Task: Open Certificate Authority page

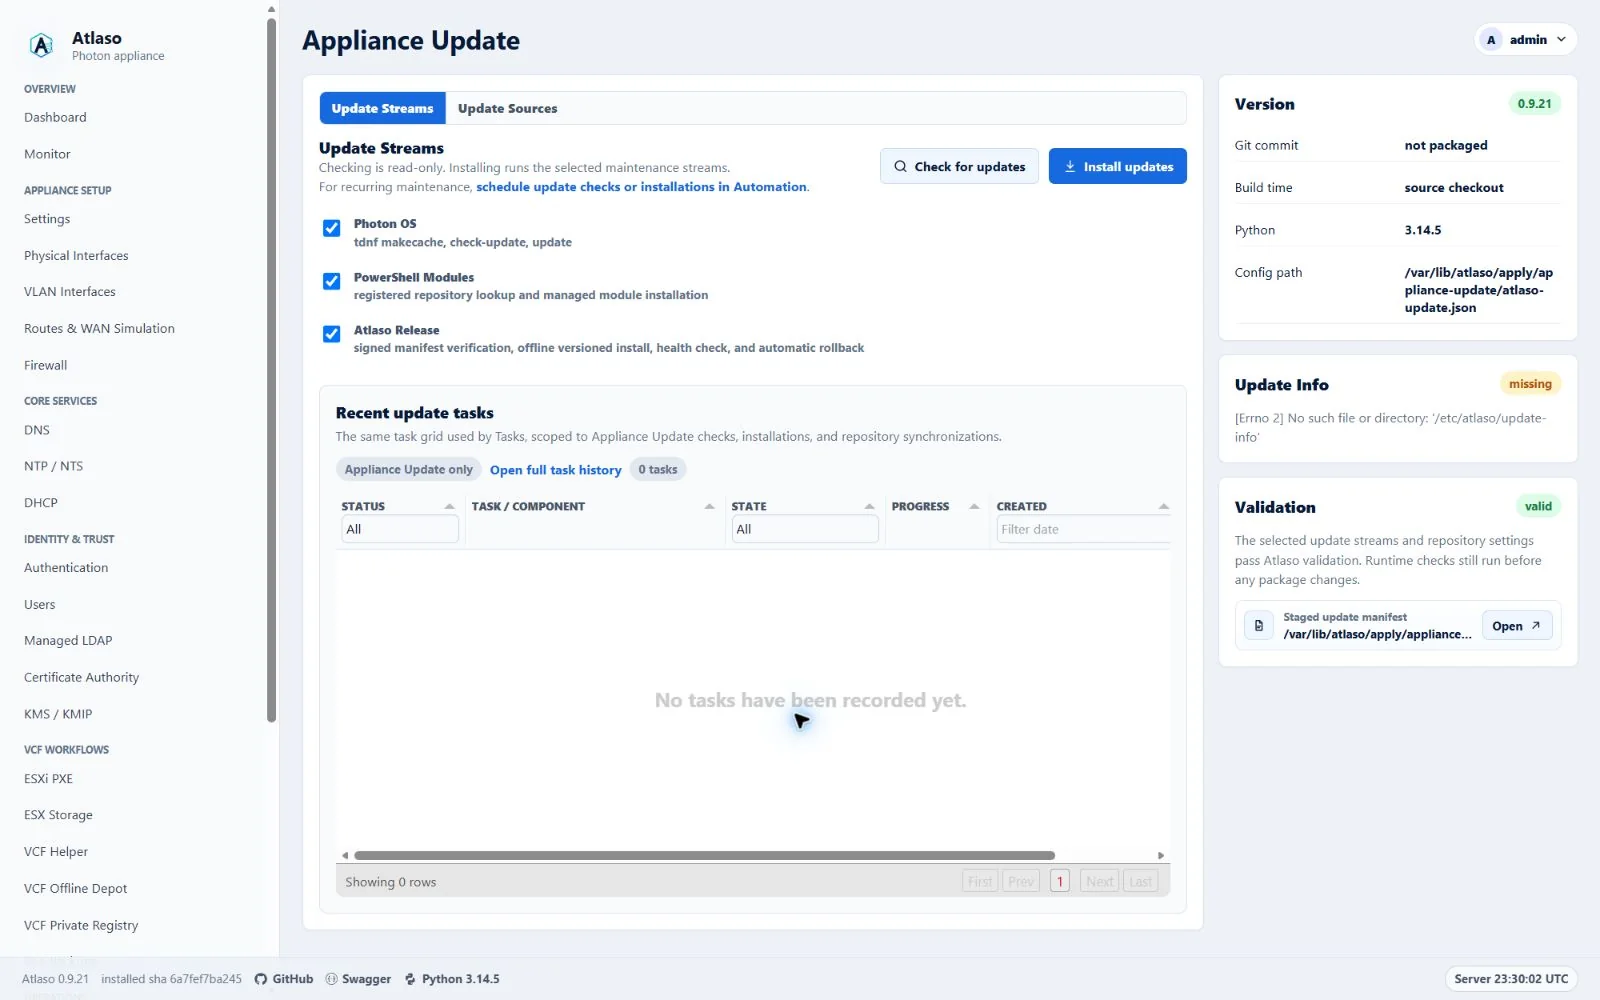Action: click(x=81, y=678)
